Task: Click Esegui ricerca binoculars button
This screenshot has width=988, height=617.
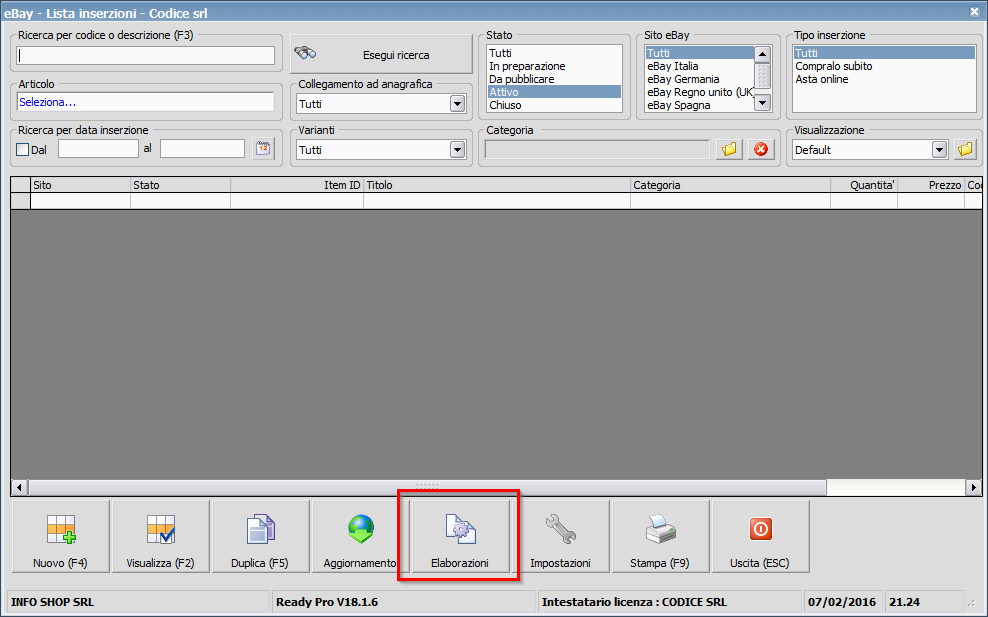Action: (381, 55)
